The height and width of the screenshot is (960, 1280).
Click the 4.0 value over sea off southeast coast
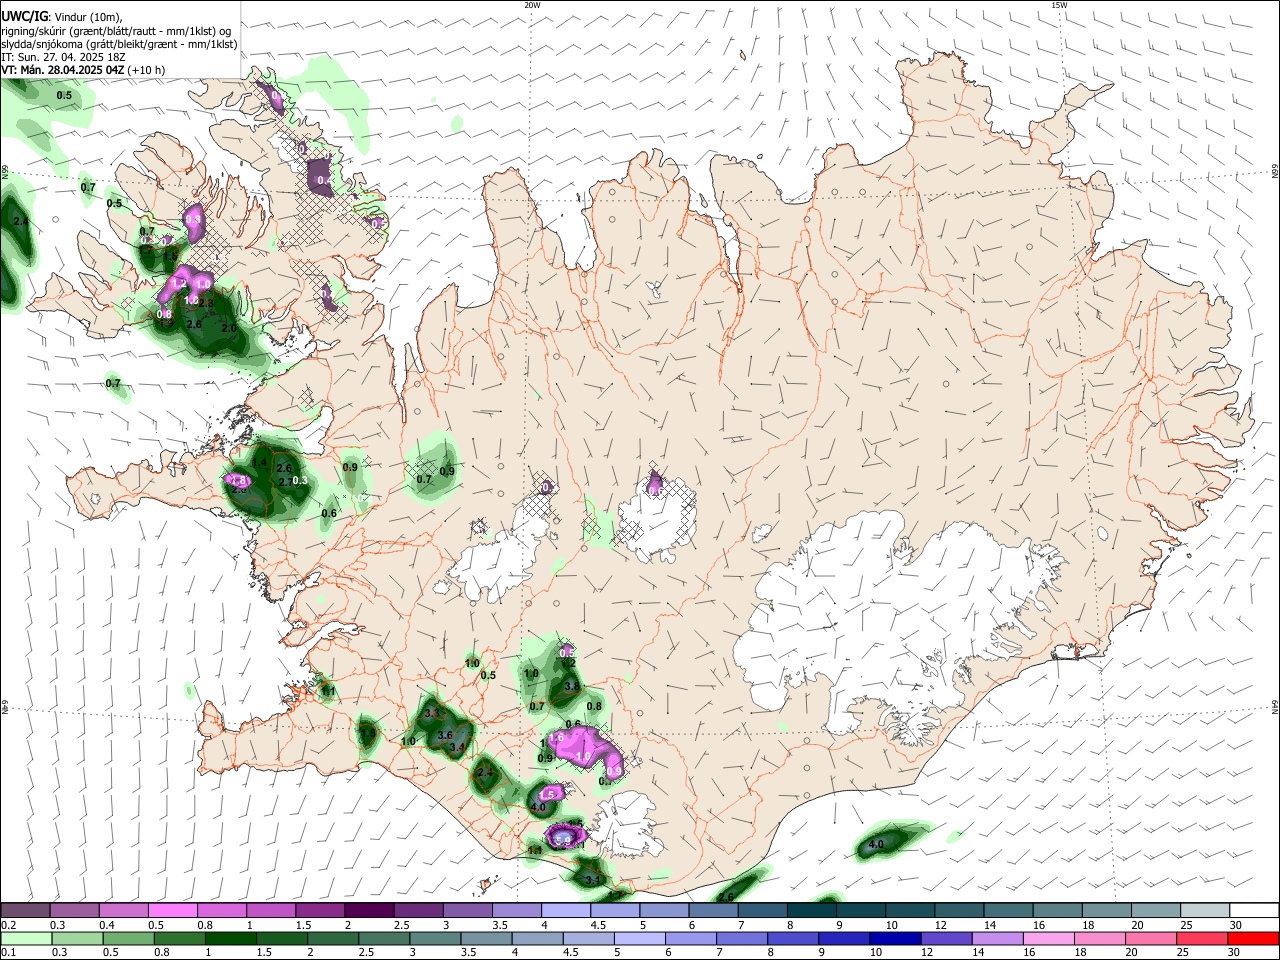(x=876, y=845)
